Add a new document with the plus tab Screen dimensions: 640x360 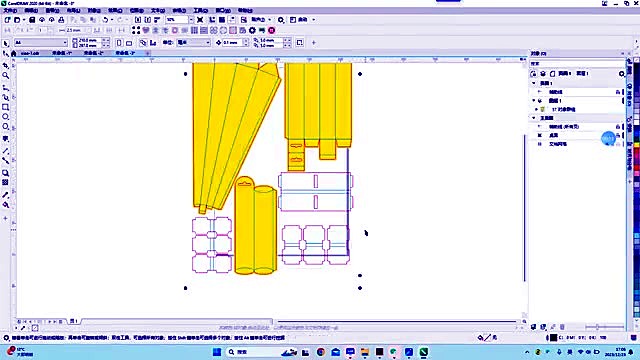click(147, 53)
